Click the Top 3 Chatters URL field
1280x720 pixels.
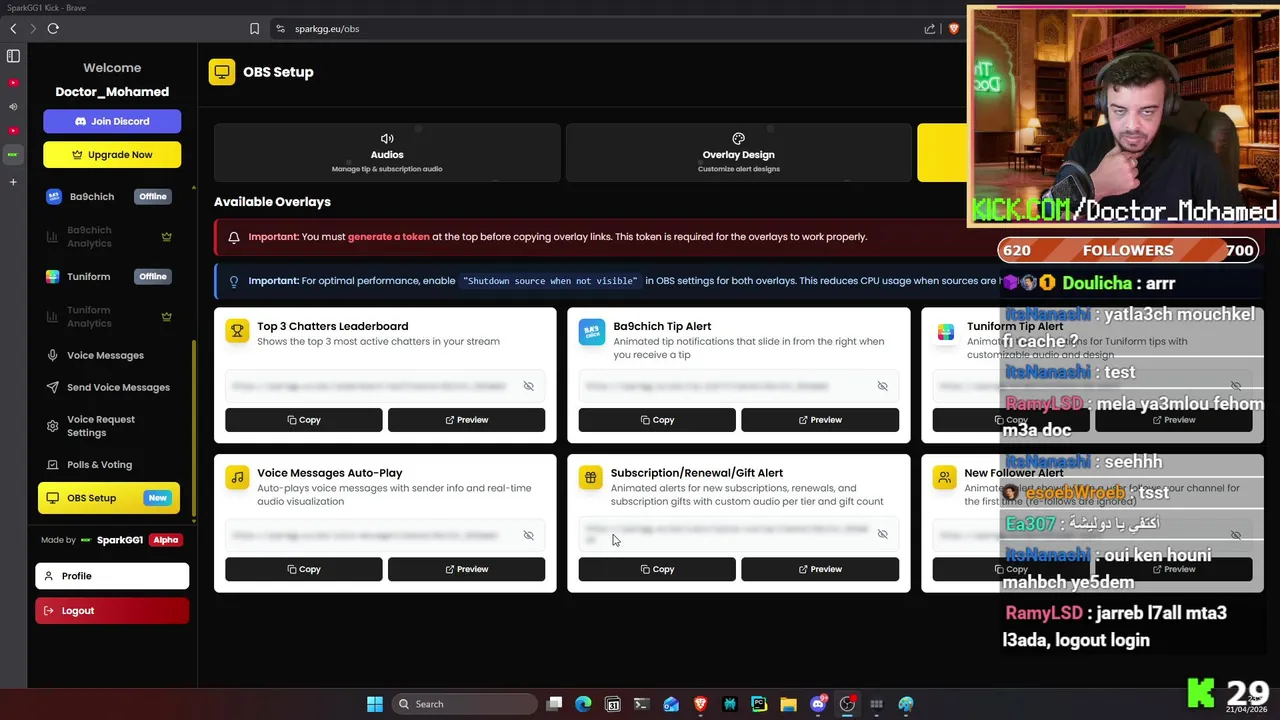pyautogui.click(x=385, y=386)
